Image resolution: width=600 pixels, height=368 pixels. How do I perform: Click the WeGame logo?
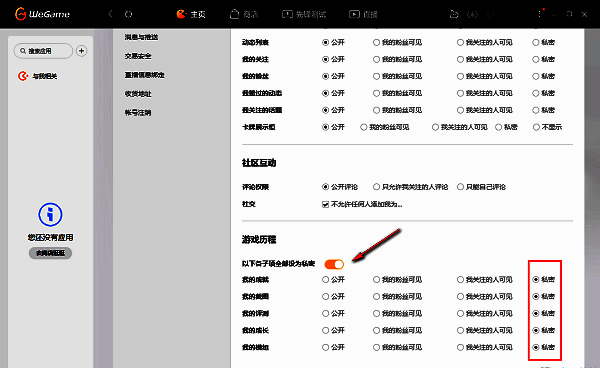[x=42, y=14]
